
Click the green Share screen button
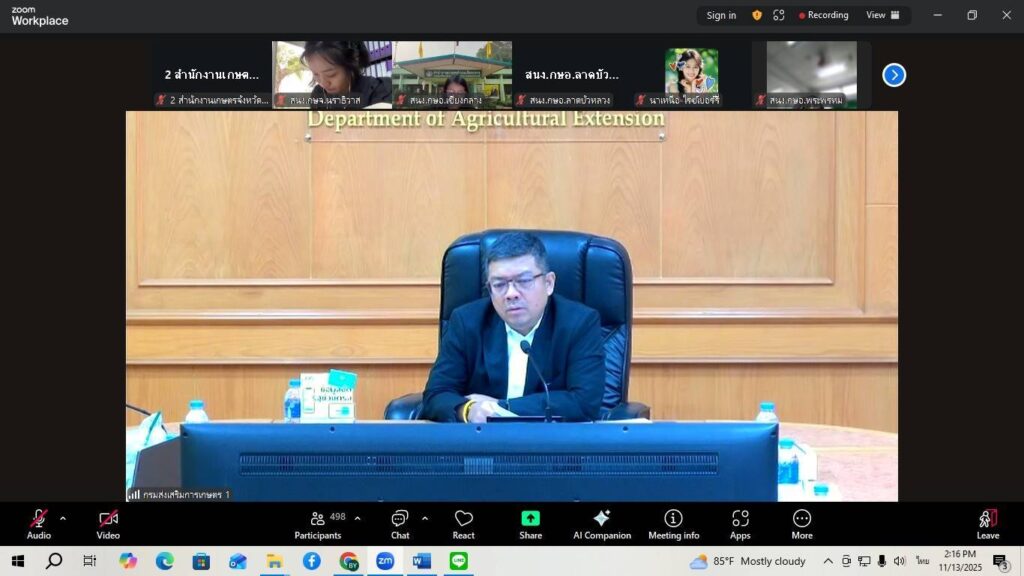click(530, 523)
